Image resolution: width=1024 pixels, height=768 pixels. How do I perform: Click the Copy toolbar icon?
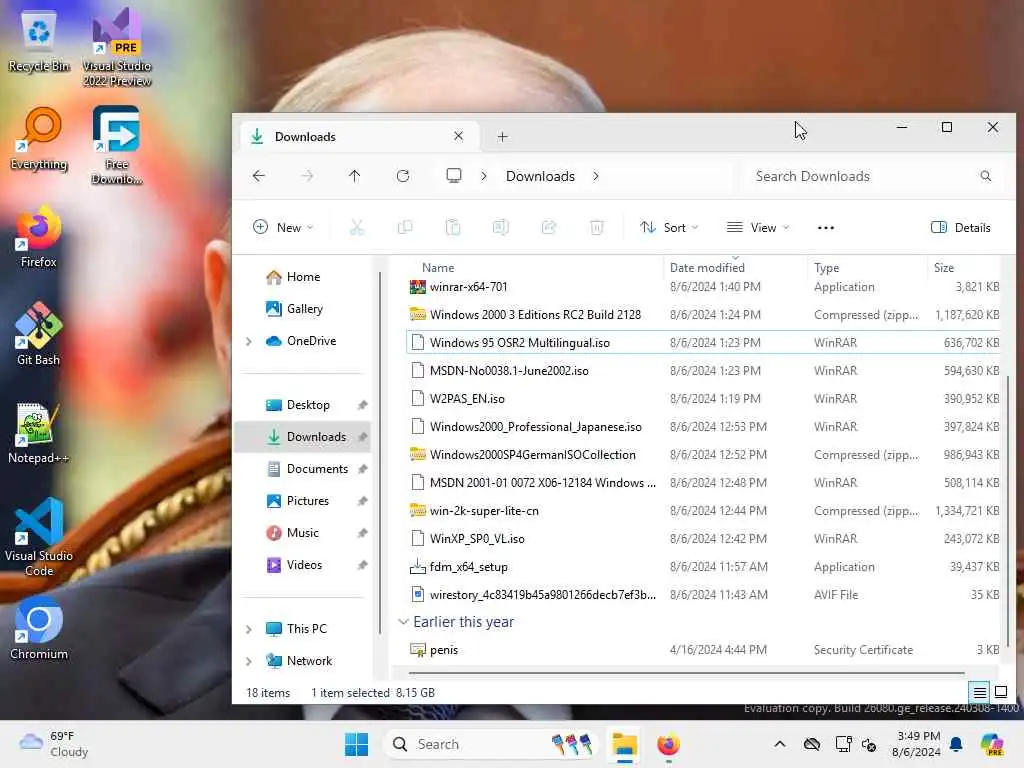(405, 227)
